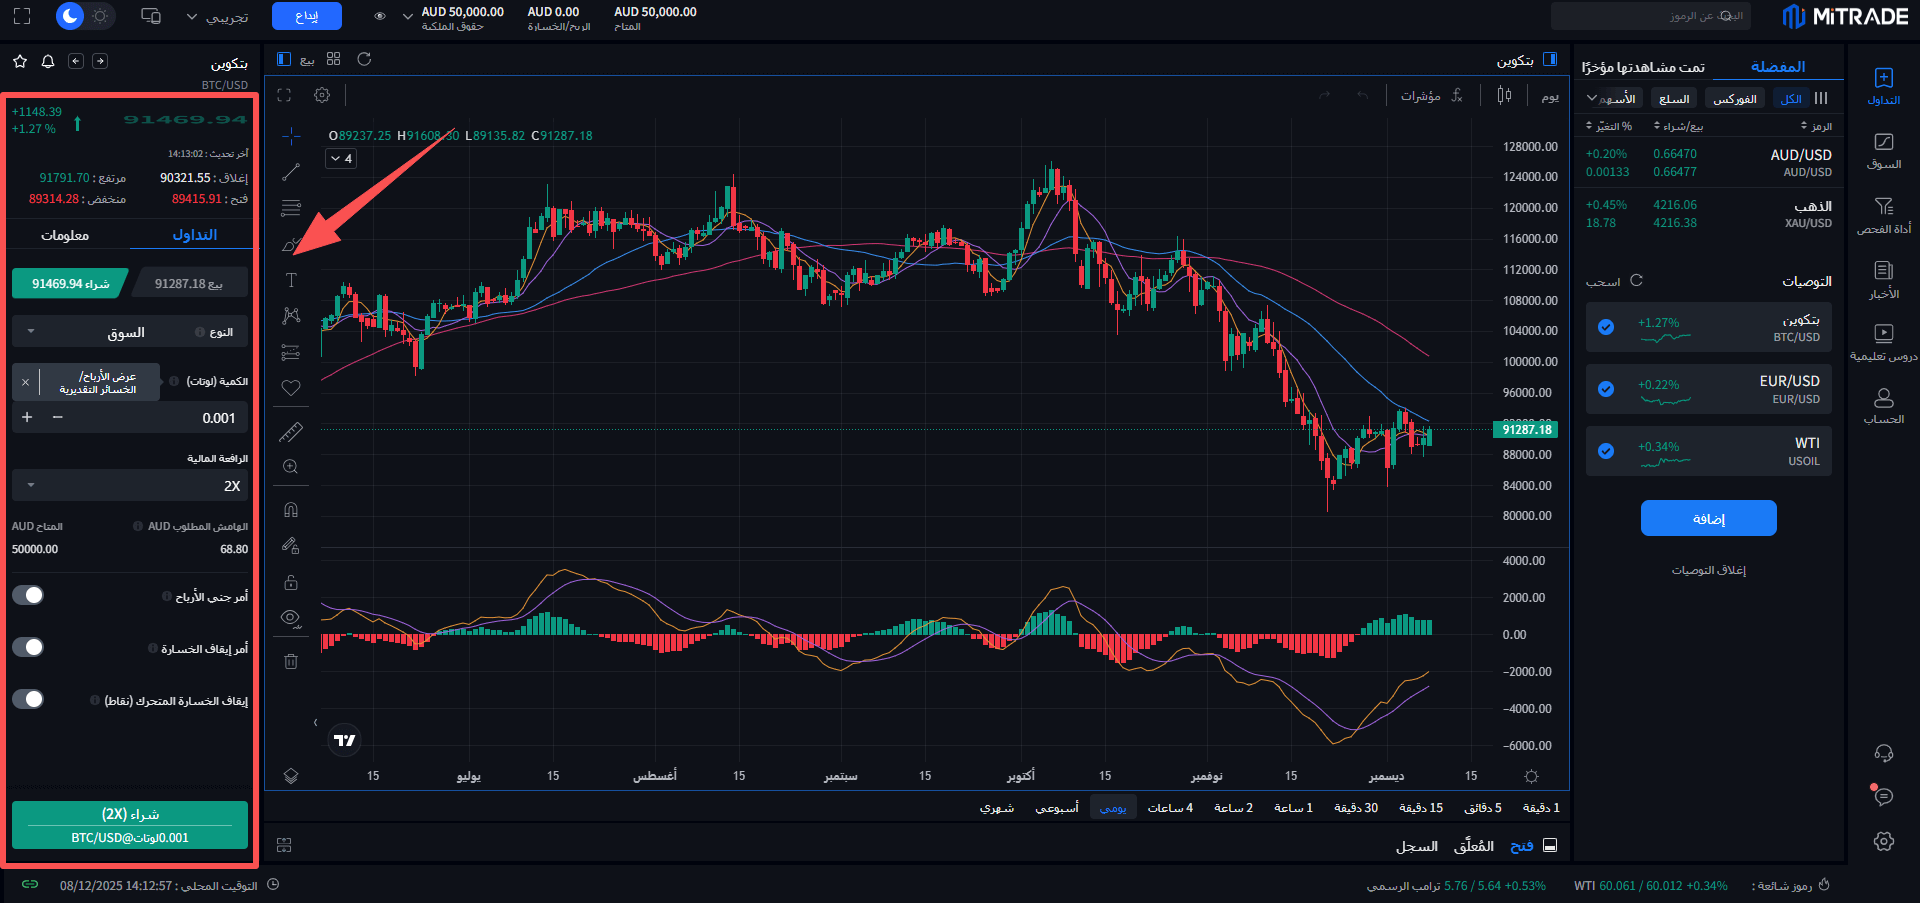The height and width of the screenshot is (903, 1920).
Task: Click the trash icon to delete drawings
Action: pyautogui.click(x=291, y=661)
